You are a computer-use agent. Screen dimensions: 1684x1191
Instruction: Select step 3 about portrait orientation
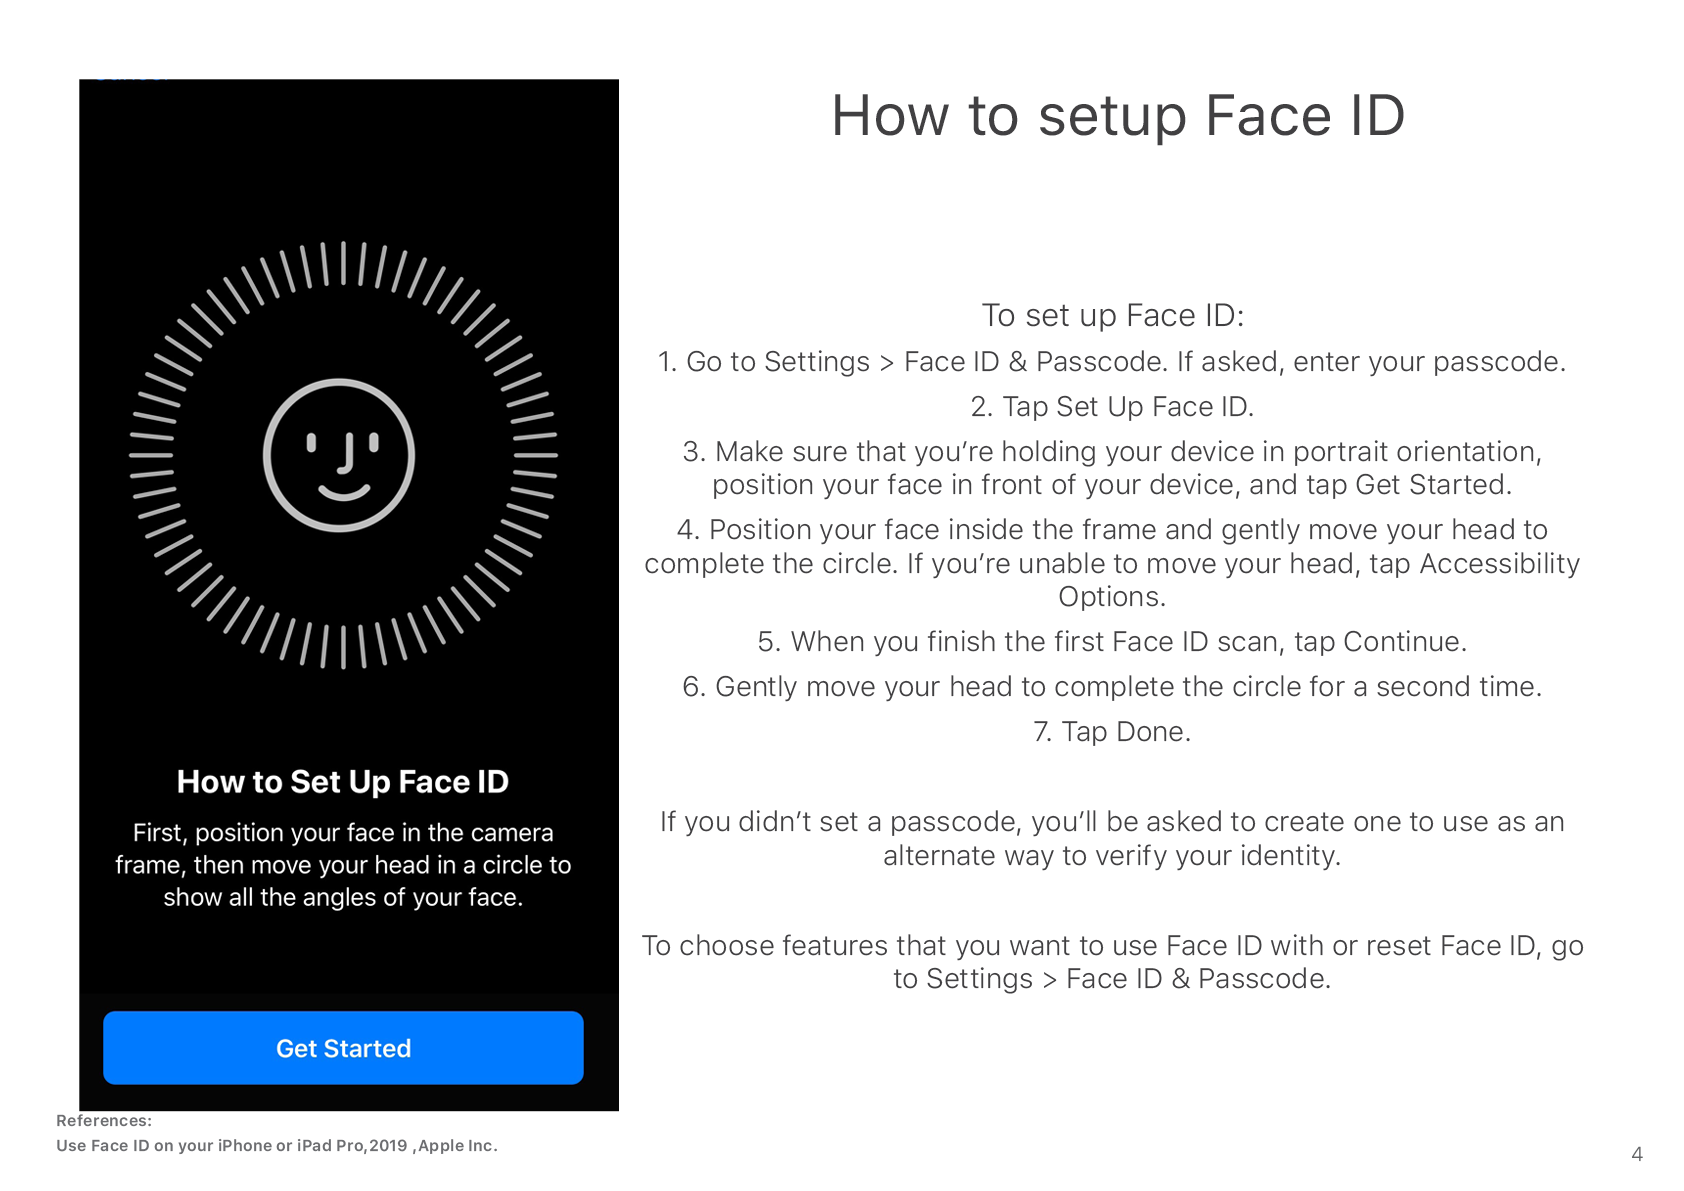coord(1112,468)
